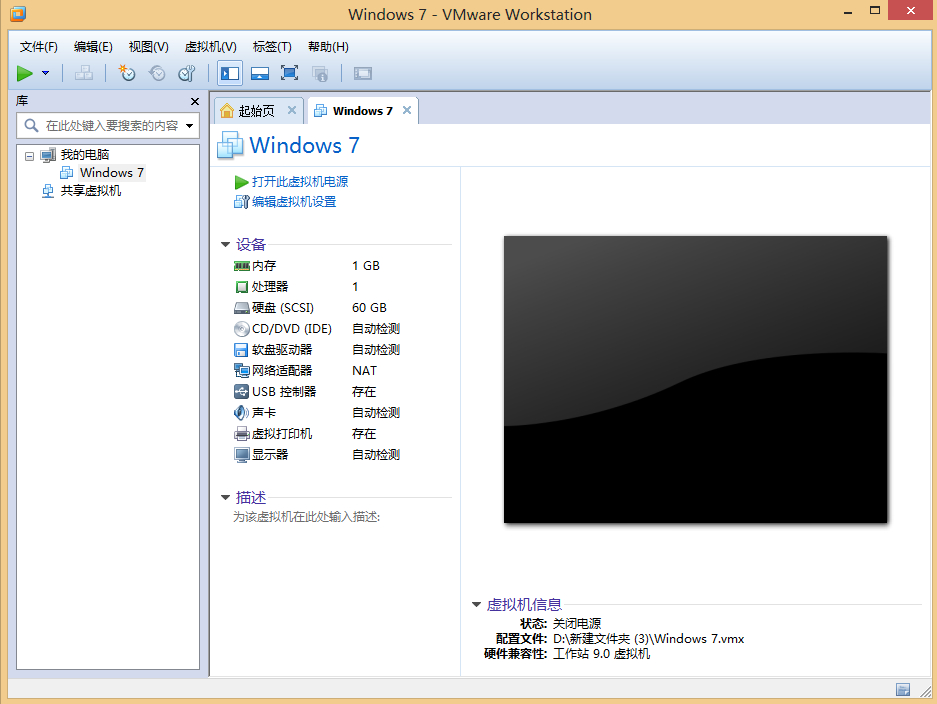Click the 内存 memory device icon

(x=241, y=266)
